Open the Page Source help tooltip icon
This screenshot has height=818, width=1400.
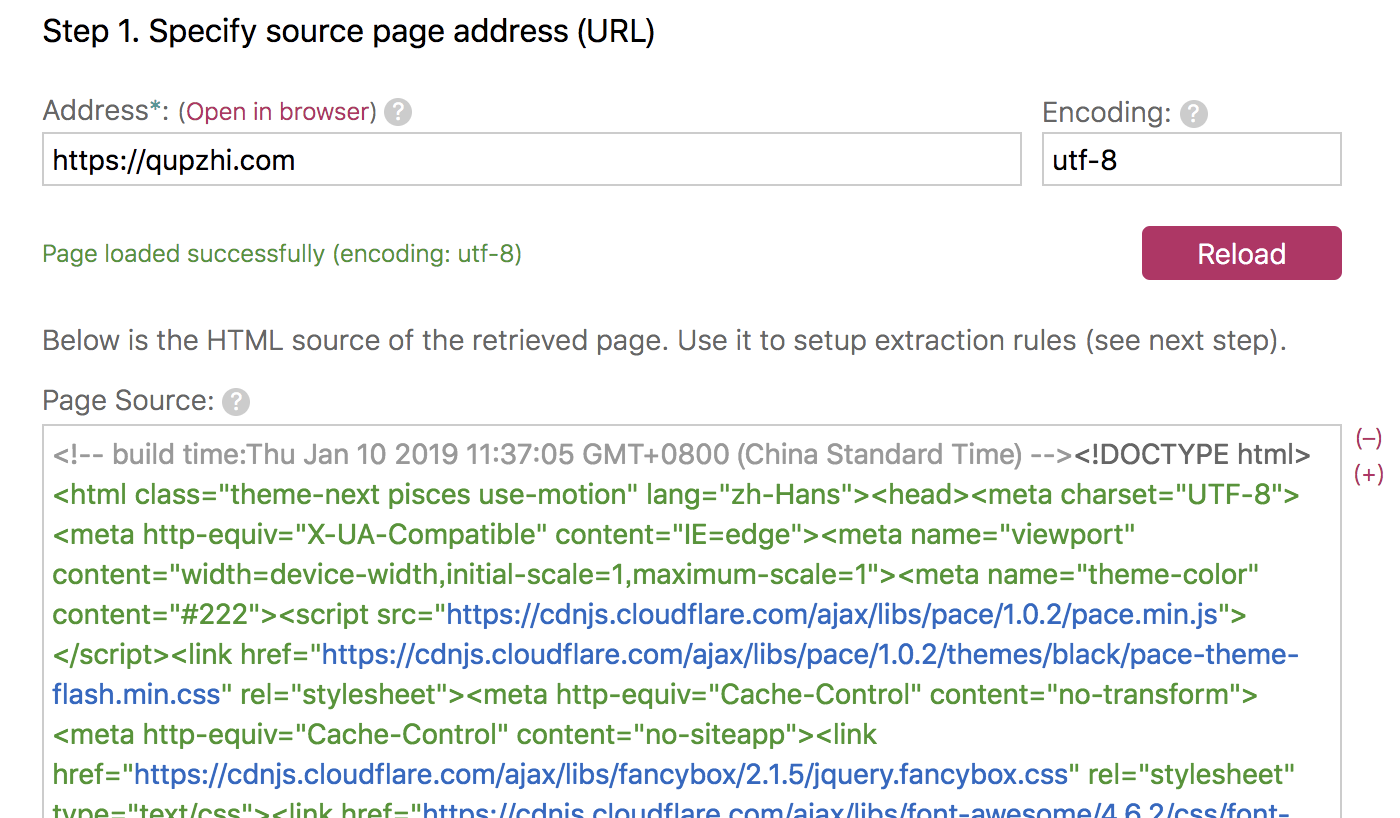(x=236, y=402)
